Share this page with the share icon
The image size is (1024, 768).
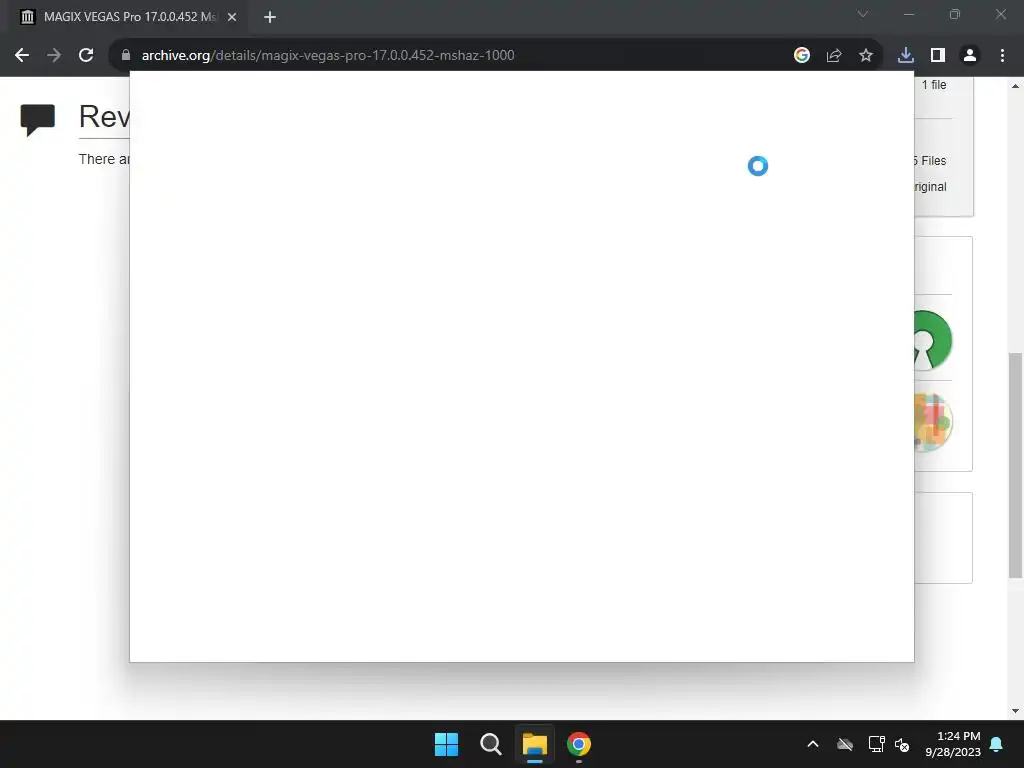pos(834,56)
